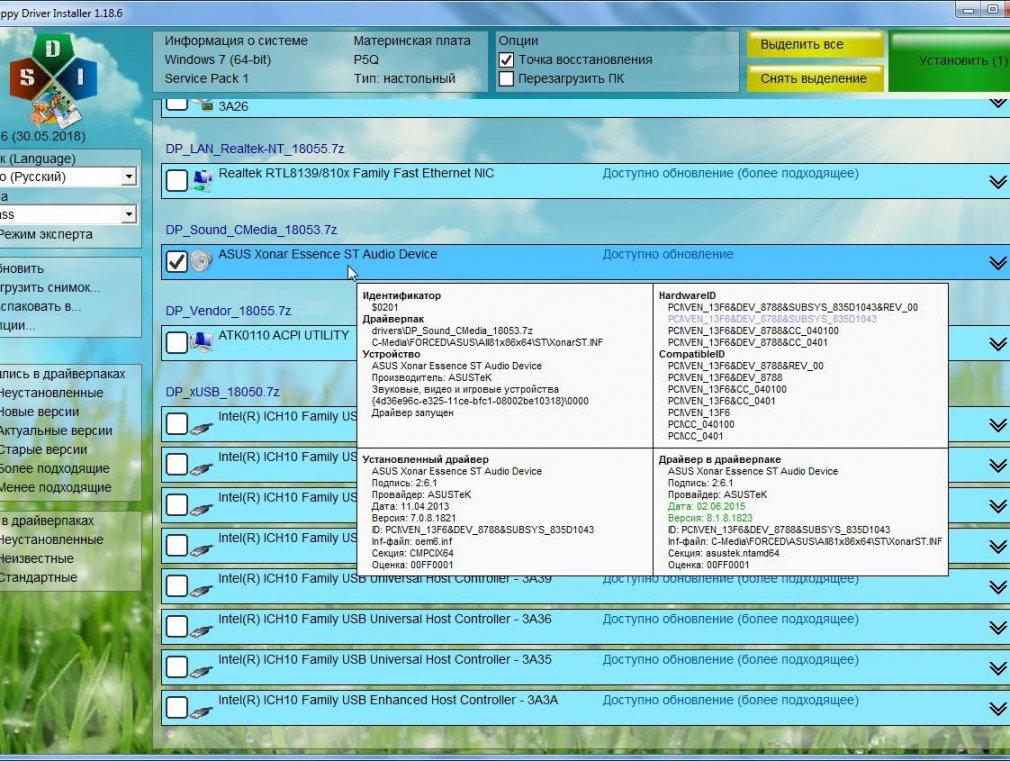Click the 'Доступно обновление' status on ASUS Xonar row
Viewport: 1010px width, 761px height.
(x=668, y=255)
